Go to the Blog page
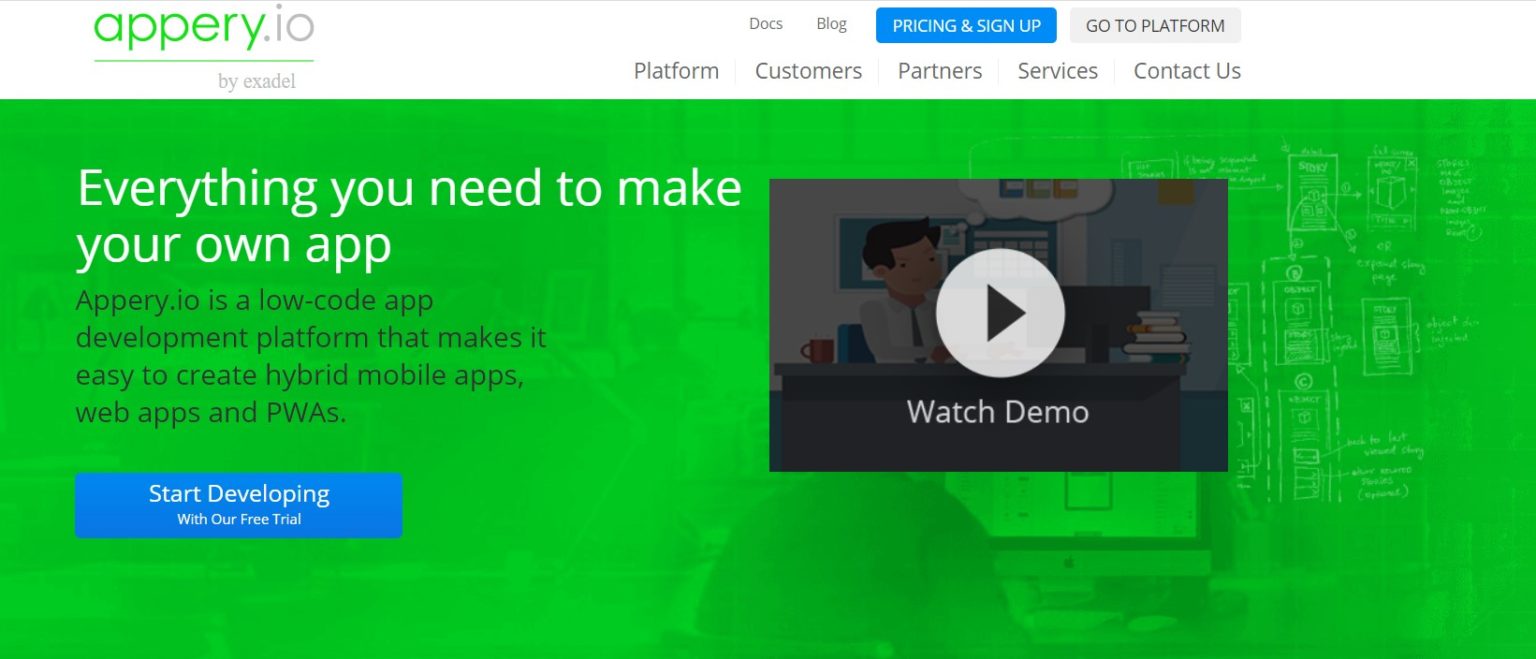 [831, 24]
